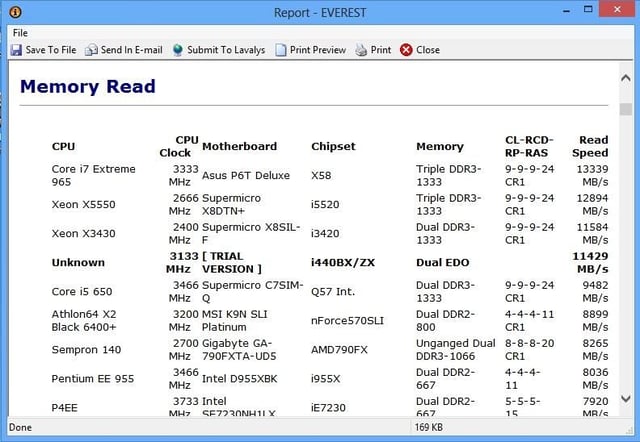Click the Memory Read heading
The width and height of the screenshot is (640, 442).
click(88, 87)
